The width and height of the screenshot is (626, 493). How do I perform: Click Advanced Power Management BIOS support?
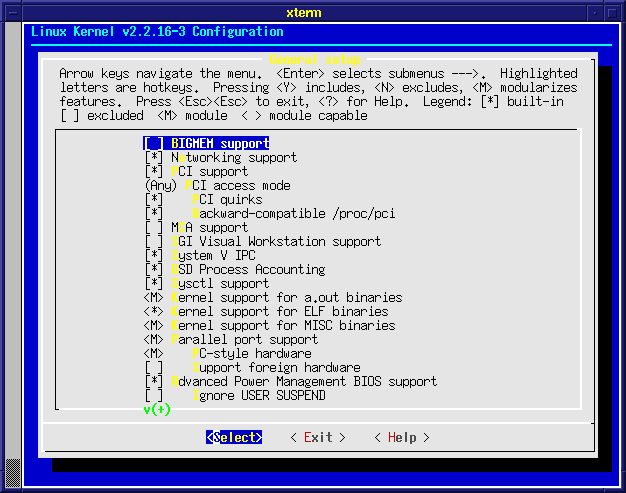(304, 382)
